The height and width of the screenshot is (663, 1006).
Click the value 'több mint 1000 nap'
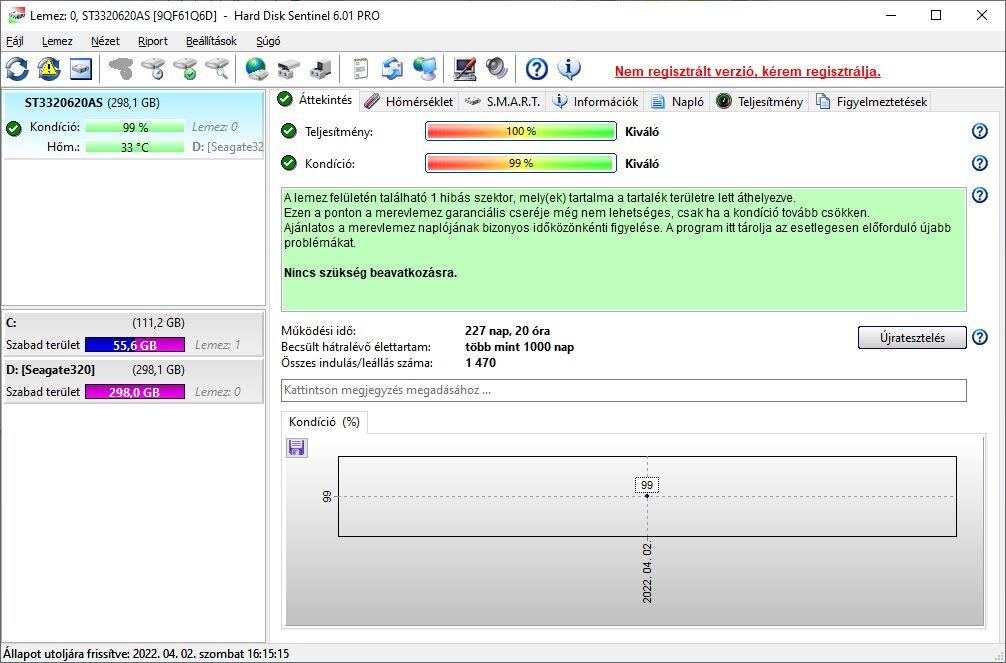pos(519,347)
